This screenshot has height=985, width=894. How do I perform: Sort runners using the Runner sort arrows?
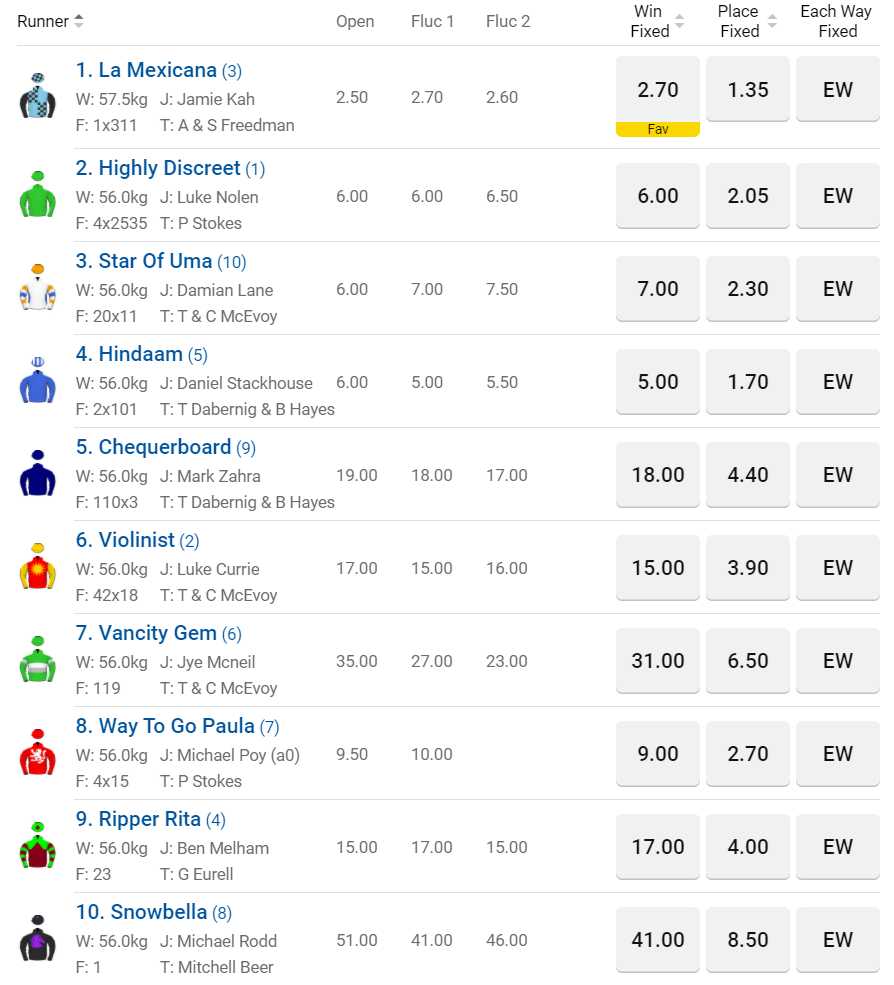click(79, 21)
